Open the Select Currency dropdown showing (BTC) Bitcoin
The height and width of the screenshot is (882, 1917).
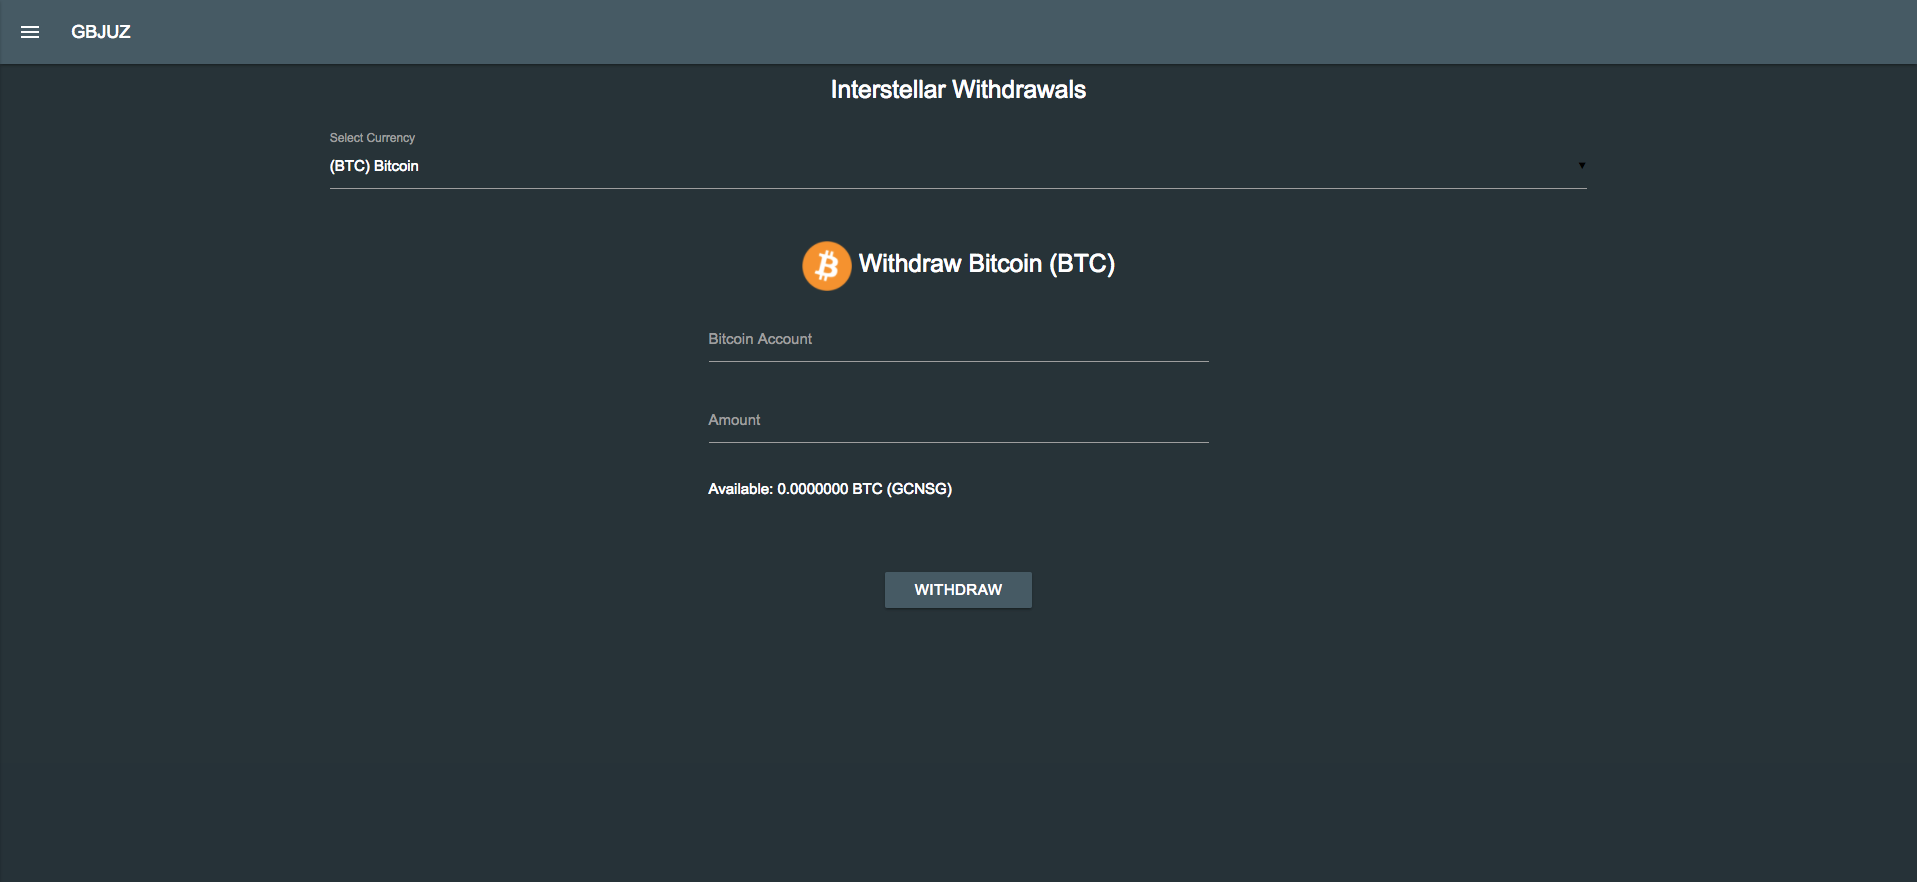[958, 166]
